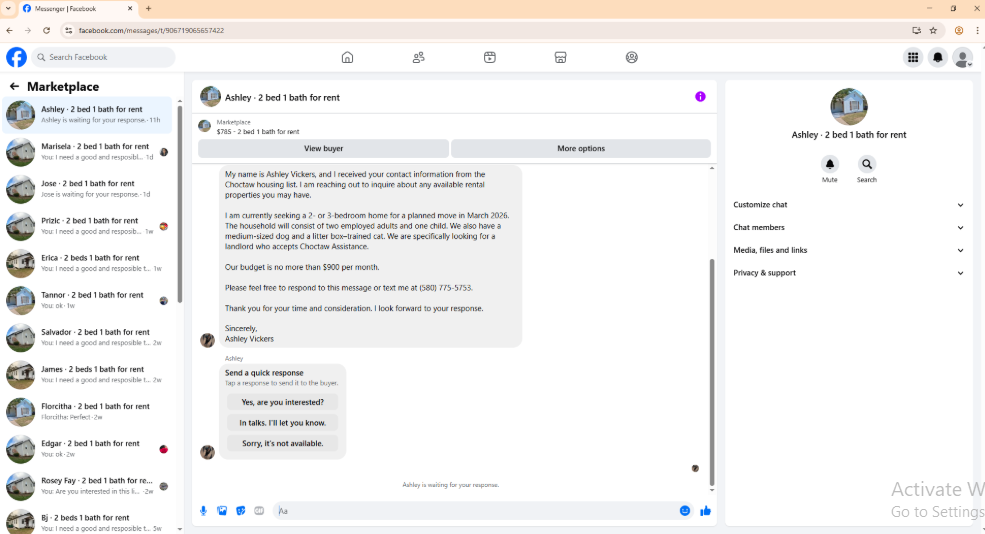Screen dimensions: 985x534
Task: Open Tannor conversation
Action: coord(87,300)
